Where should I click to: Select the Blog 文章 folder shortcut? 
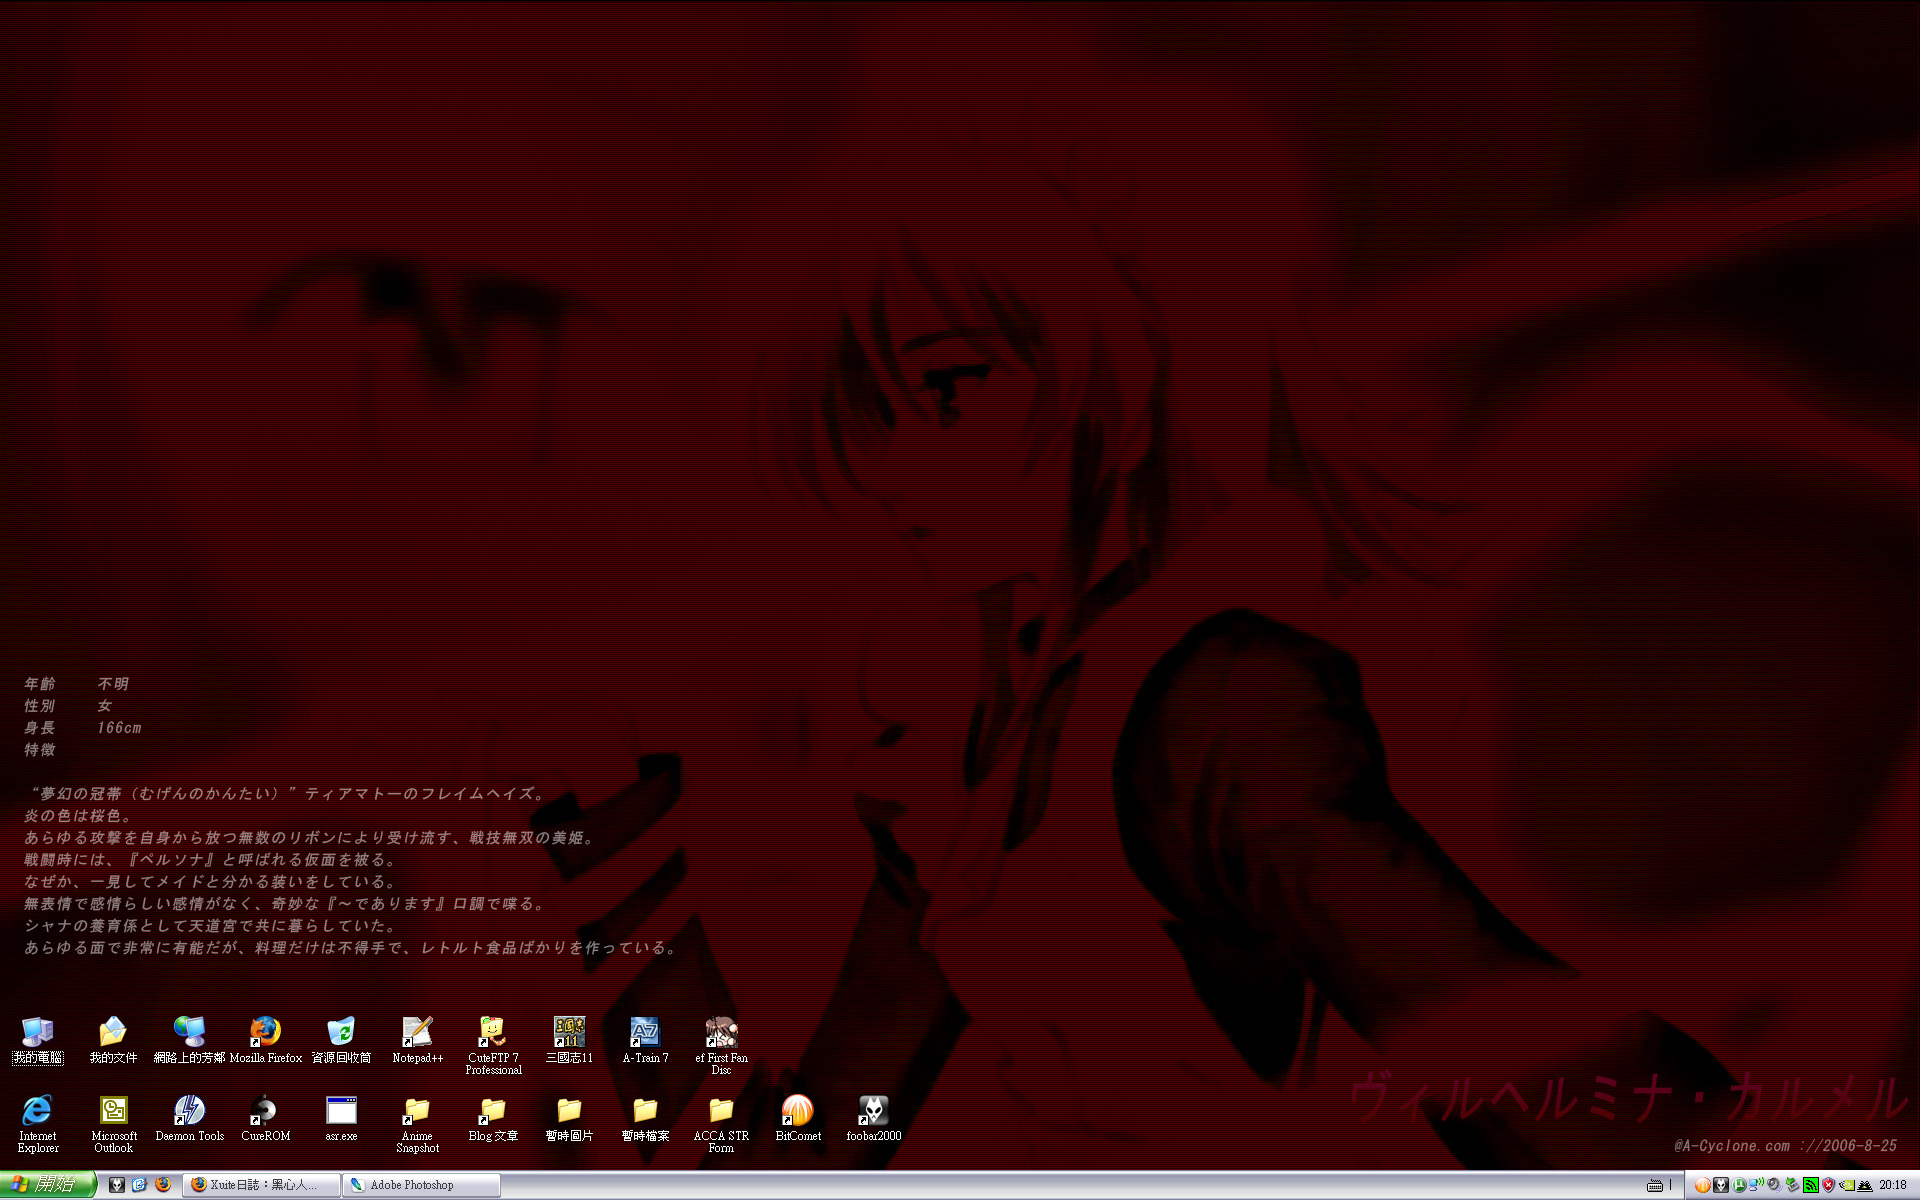click(x=493, y=1118)
